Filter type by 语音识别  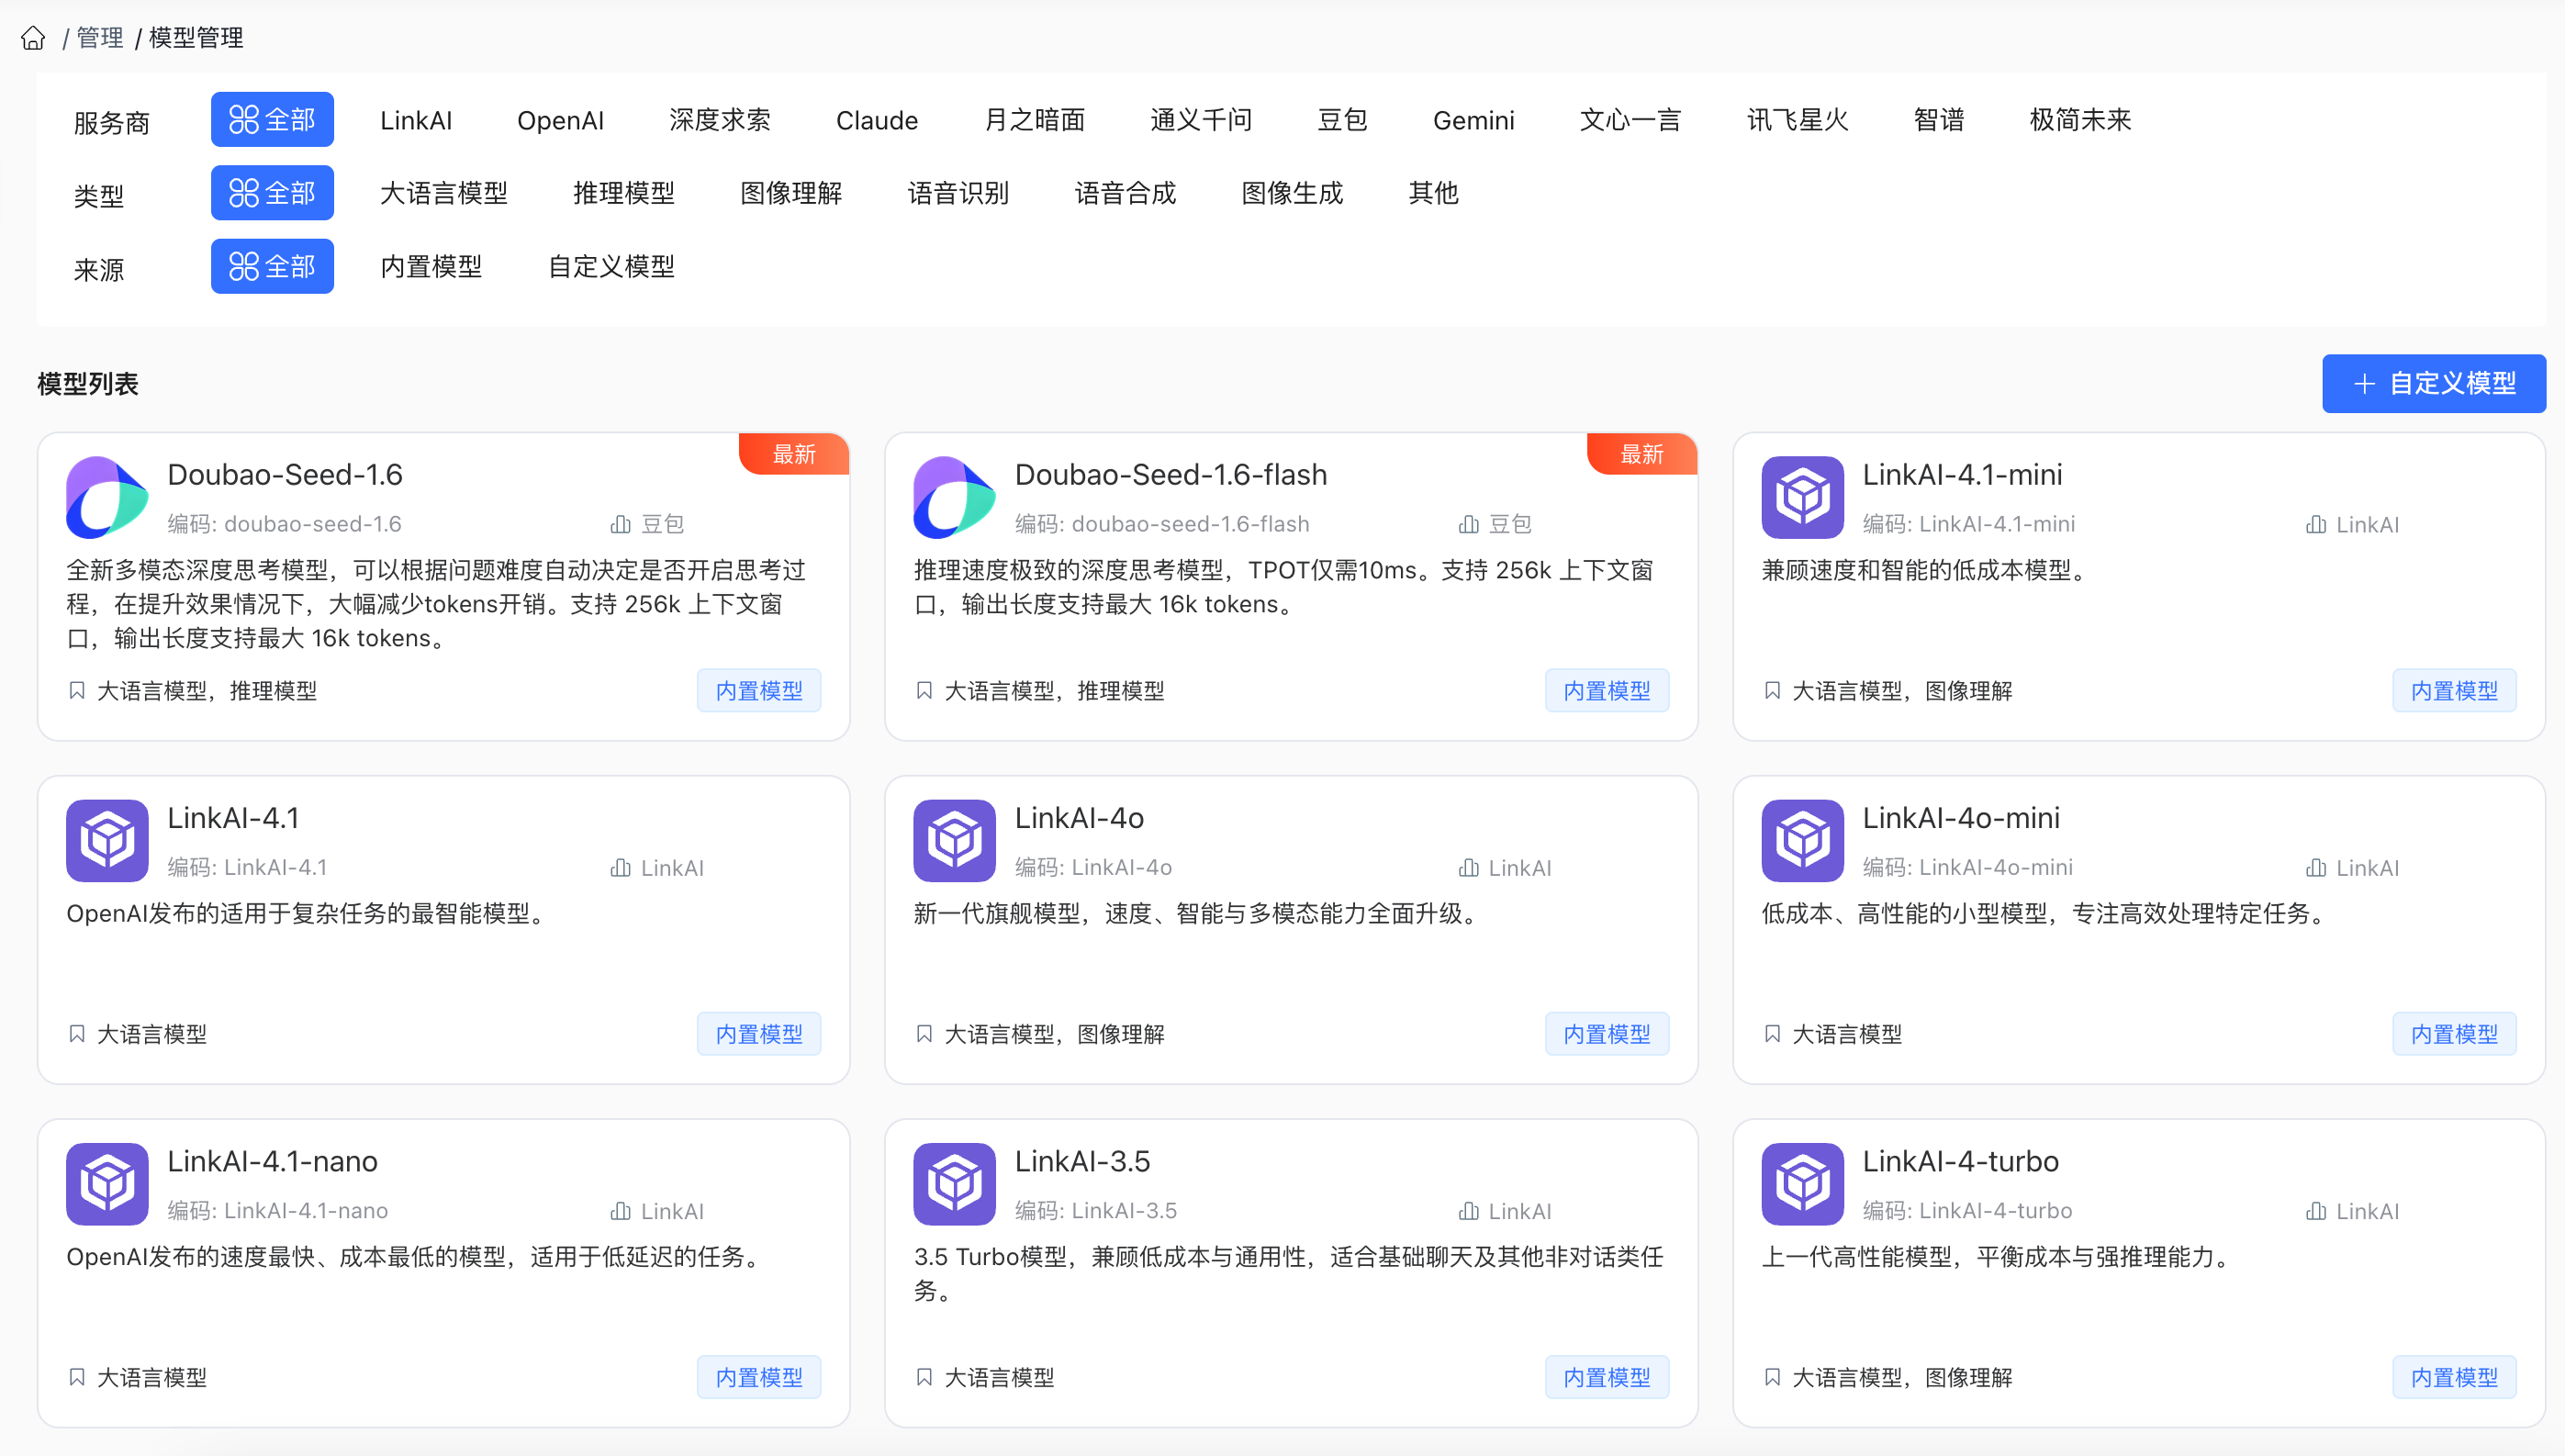958,193
